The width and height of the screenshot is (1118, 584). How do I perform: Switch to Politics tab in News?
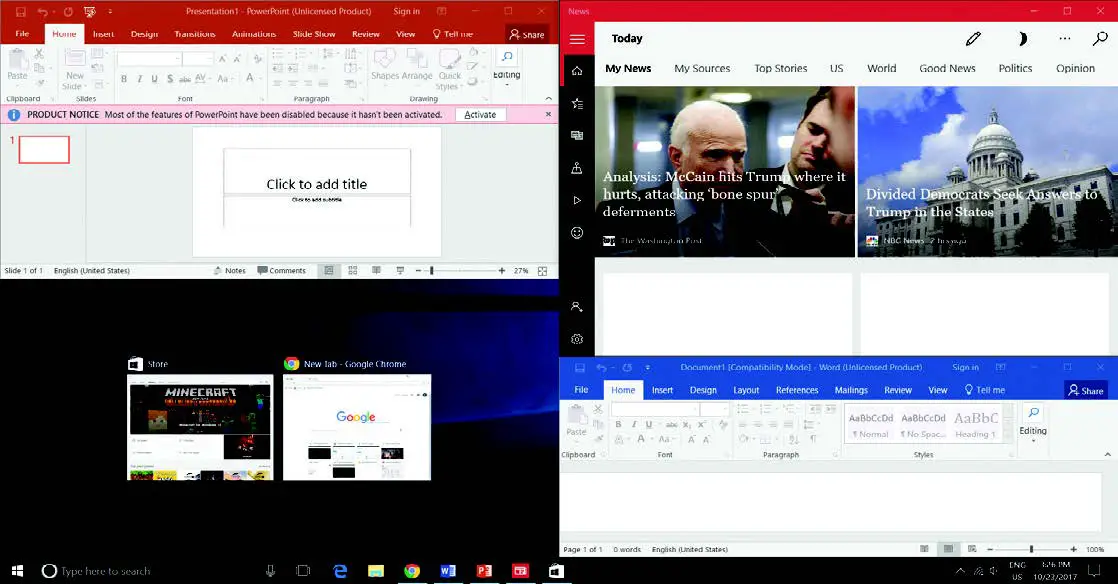tap(1015, 68)
